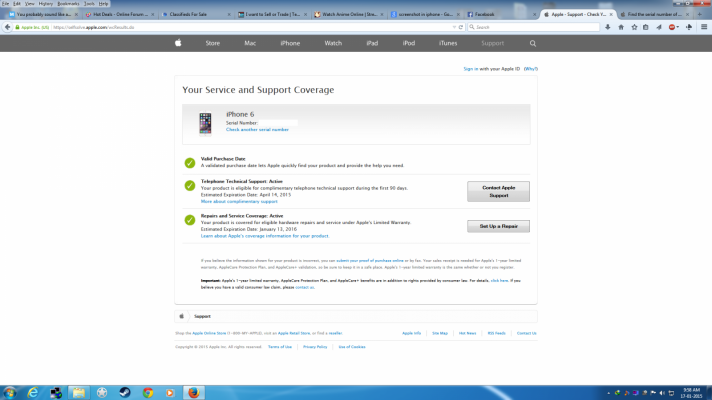The width and height of the screenshot is (712, 400).
Task: Switch to the Watch Anime Online tab
Action: [348, 15]
